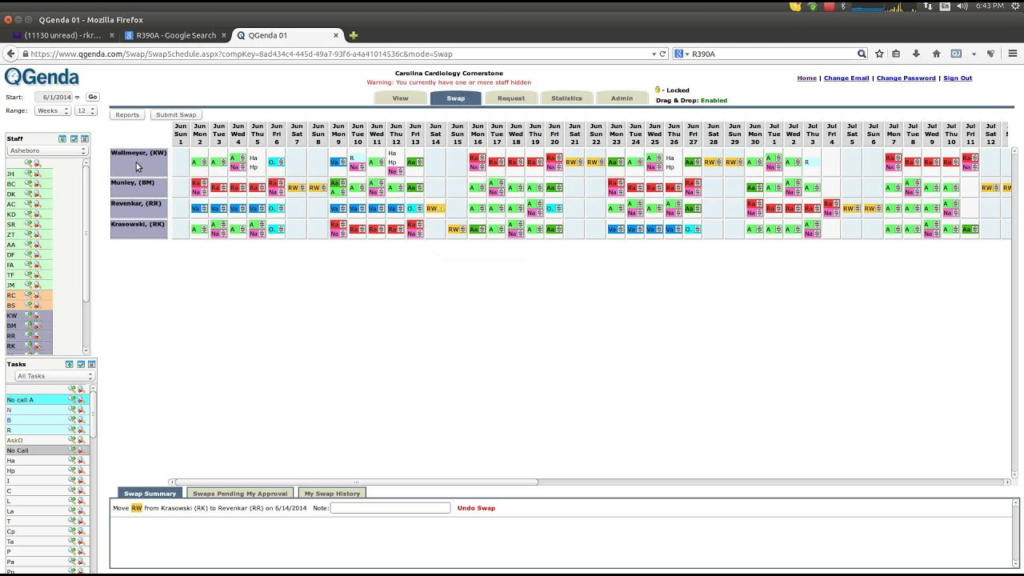Toggle check-all icon in Staff header
This screenshot has width=1024, height=576.
coord(74,138)
